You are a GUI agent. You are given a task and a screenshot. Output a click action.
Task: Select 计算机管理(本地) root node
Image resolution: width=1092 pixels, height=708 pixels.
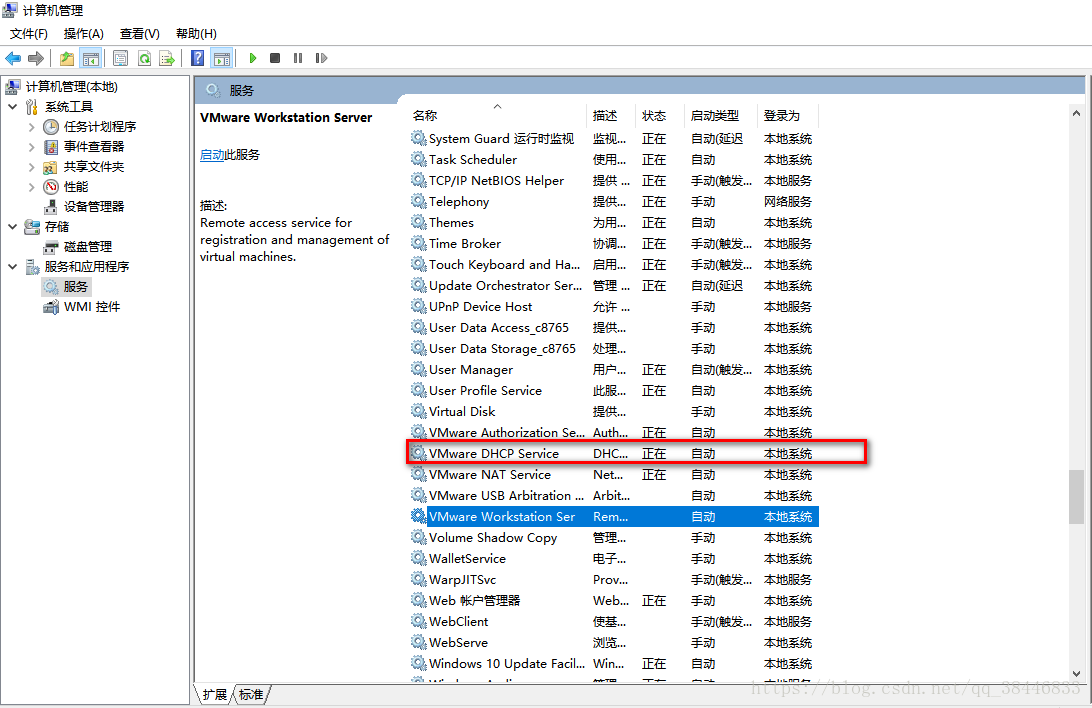(71, 86)
